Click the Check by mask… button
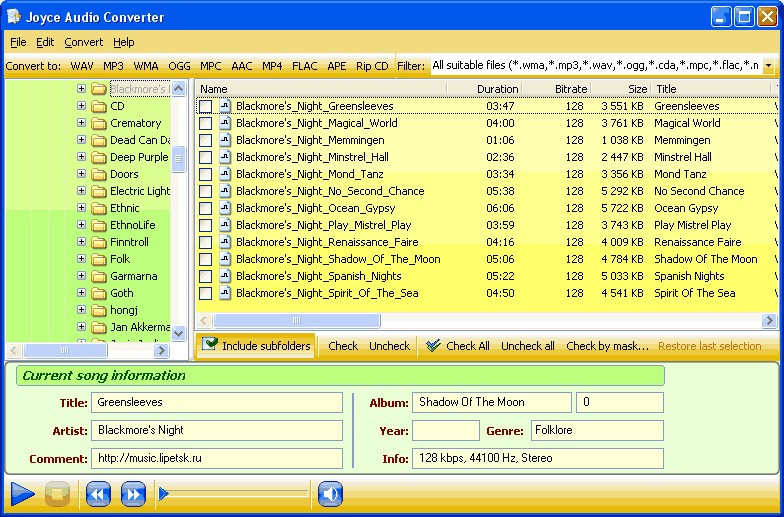The width and height of the screenshot is (784, 517). 607,346
